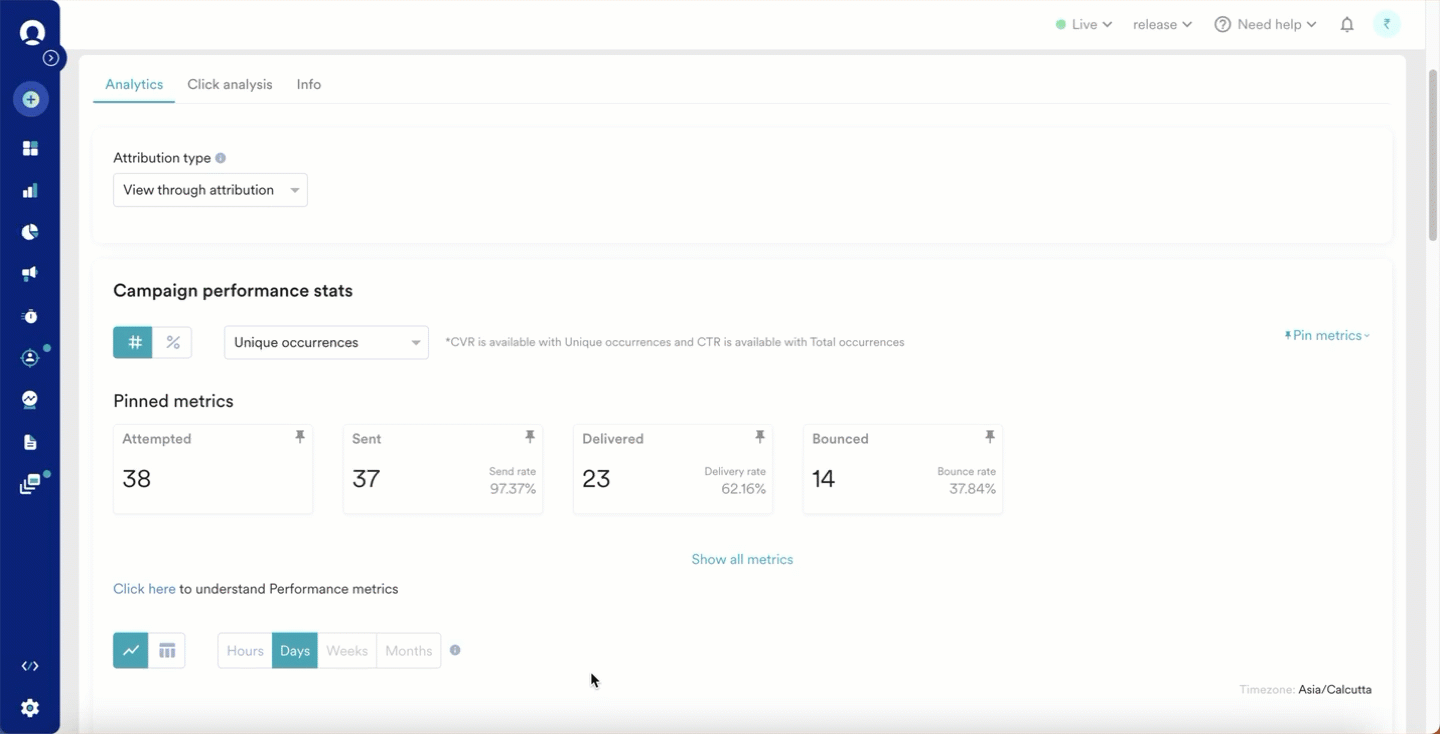1440x734 pixels.
Task: Unpin the Sent metric card
Action: [529, 437]
